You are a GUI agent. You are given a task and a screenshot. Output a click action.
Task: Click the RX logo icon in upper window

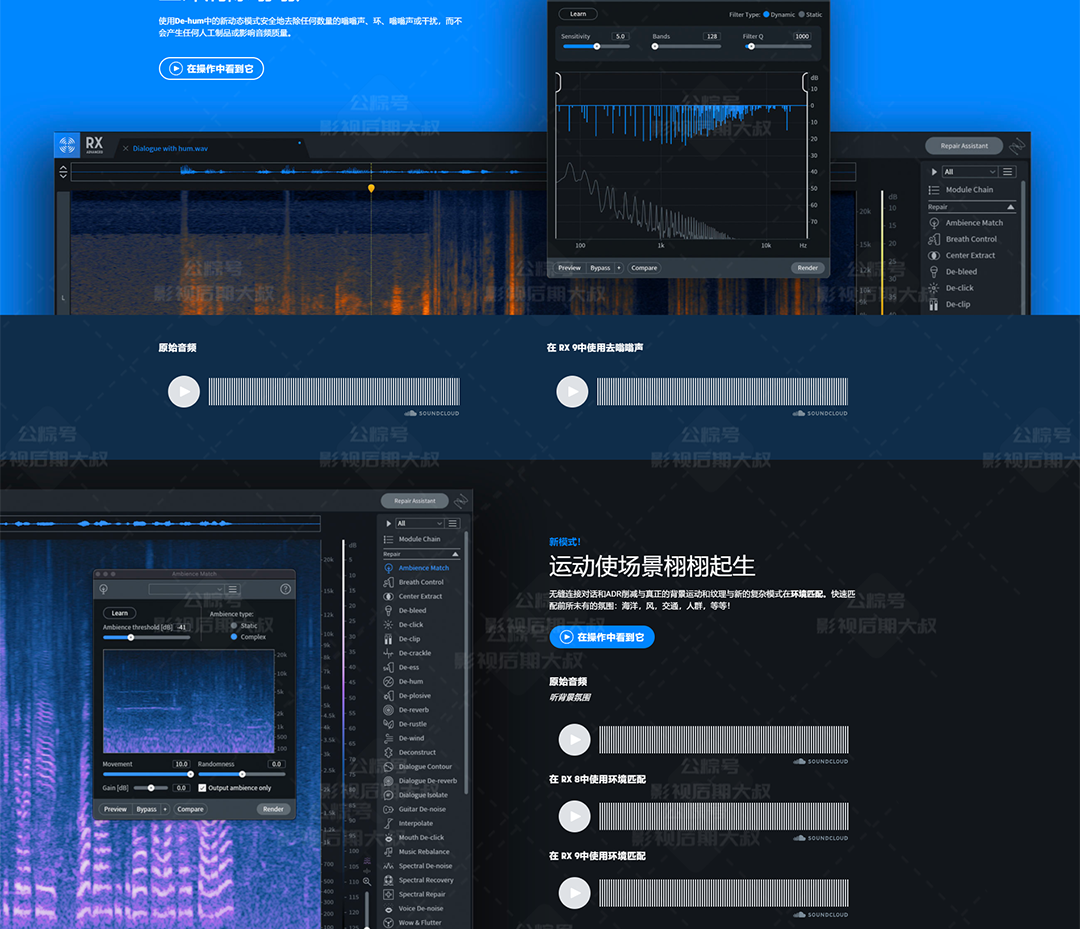pos(68,145)
